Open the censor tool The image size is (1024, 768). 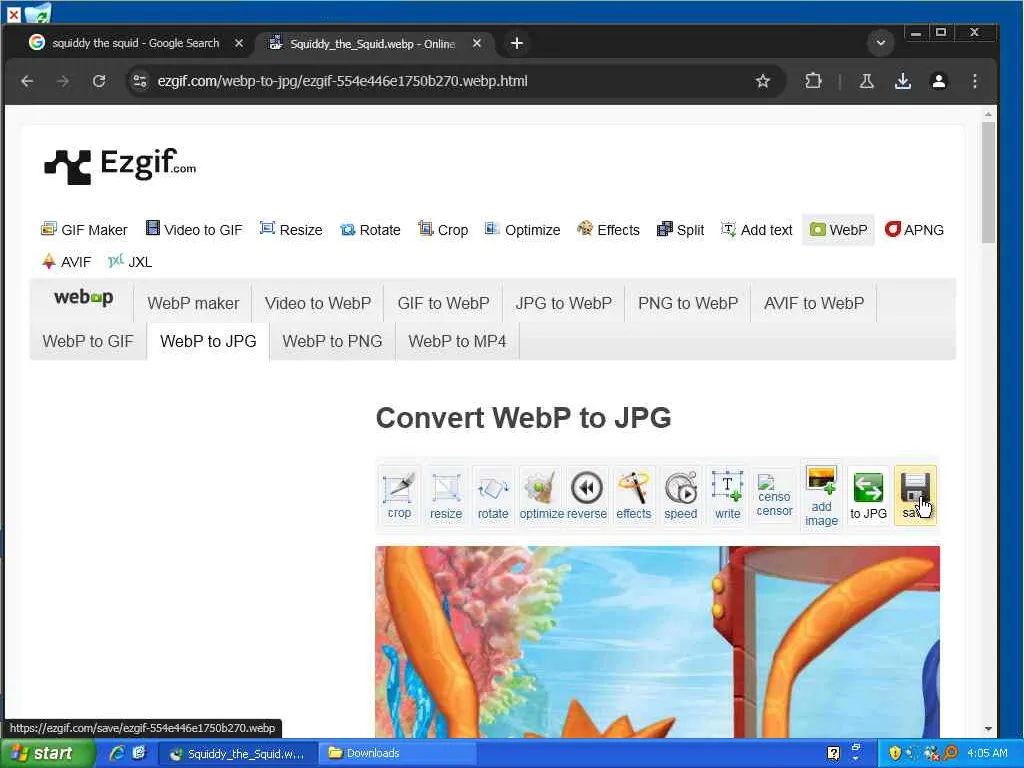775,494
